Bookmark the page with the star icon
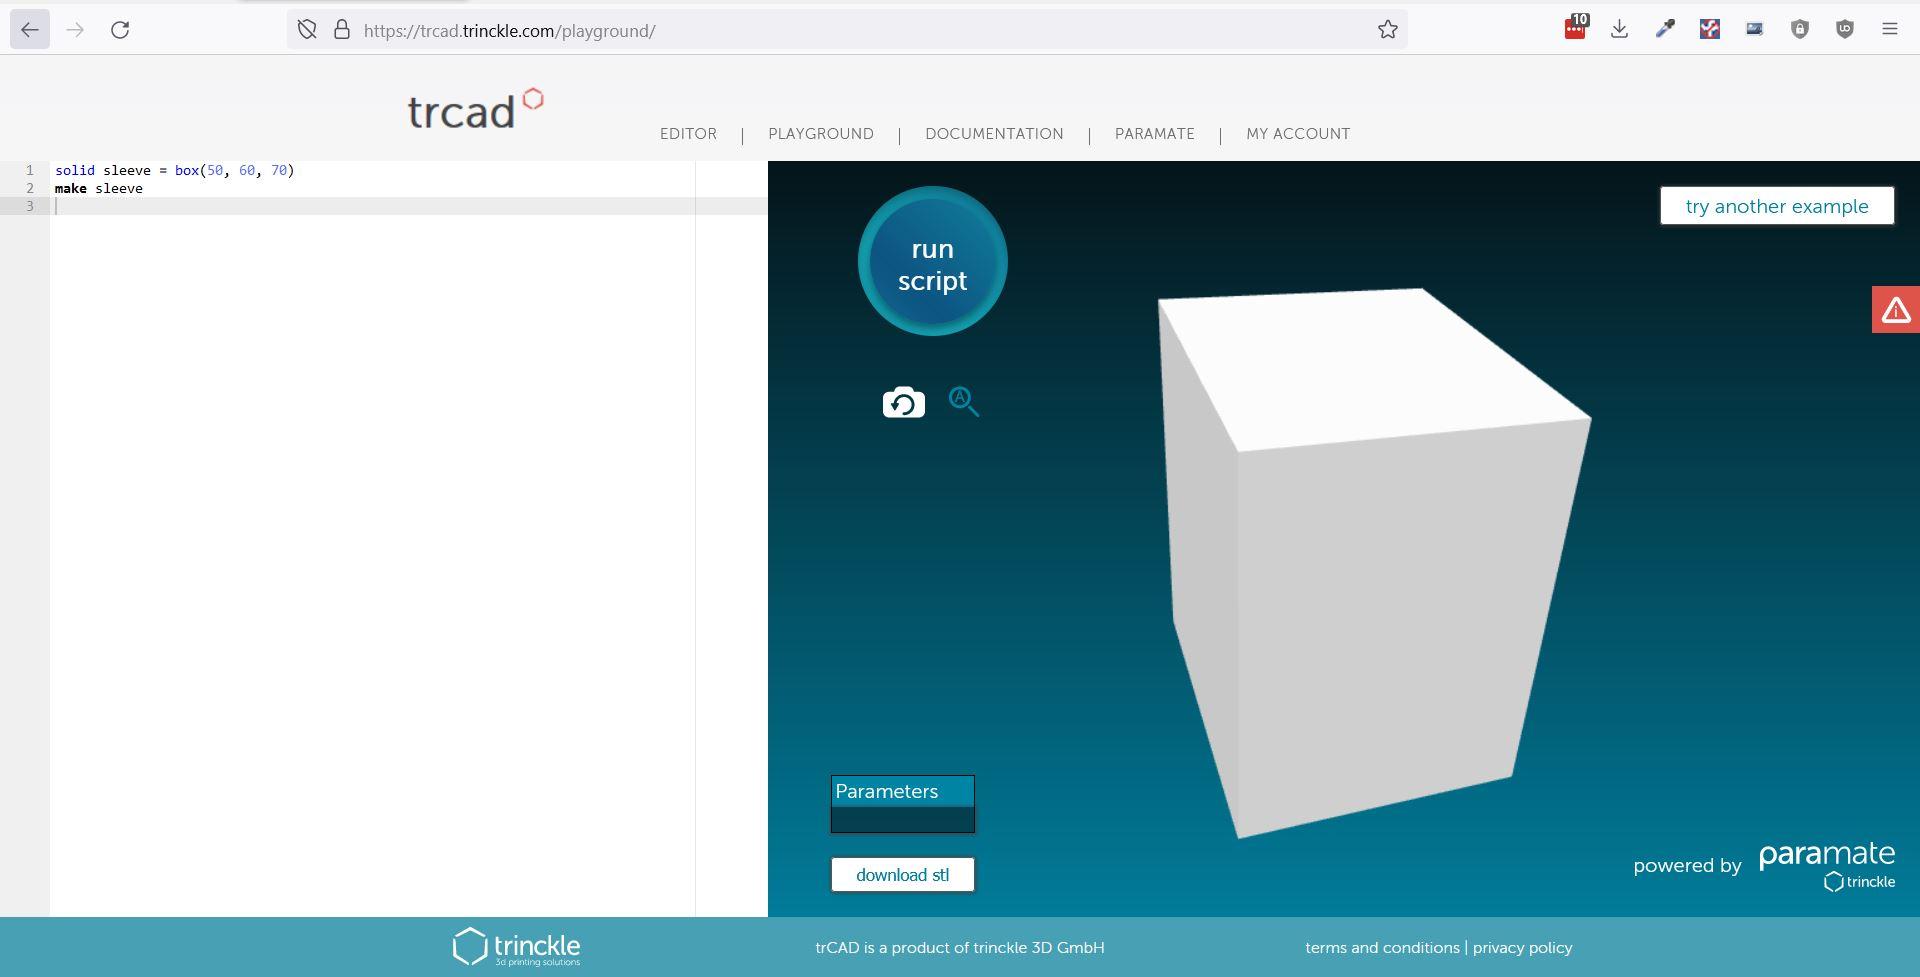 [x=1388, y=29]
